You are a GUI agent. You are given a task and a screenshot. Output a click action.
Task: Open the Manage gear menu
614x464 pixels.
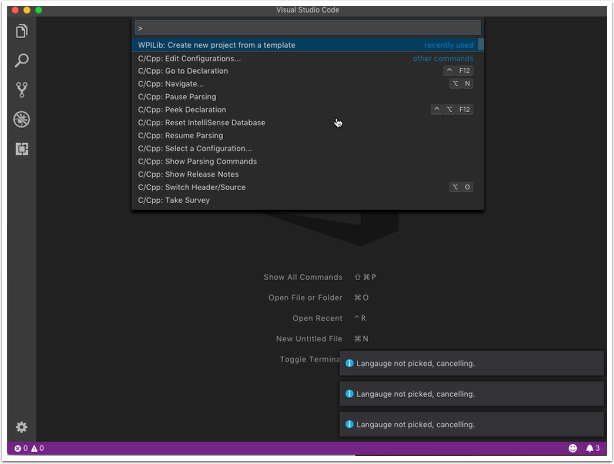[22, 427]
